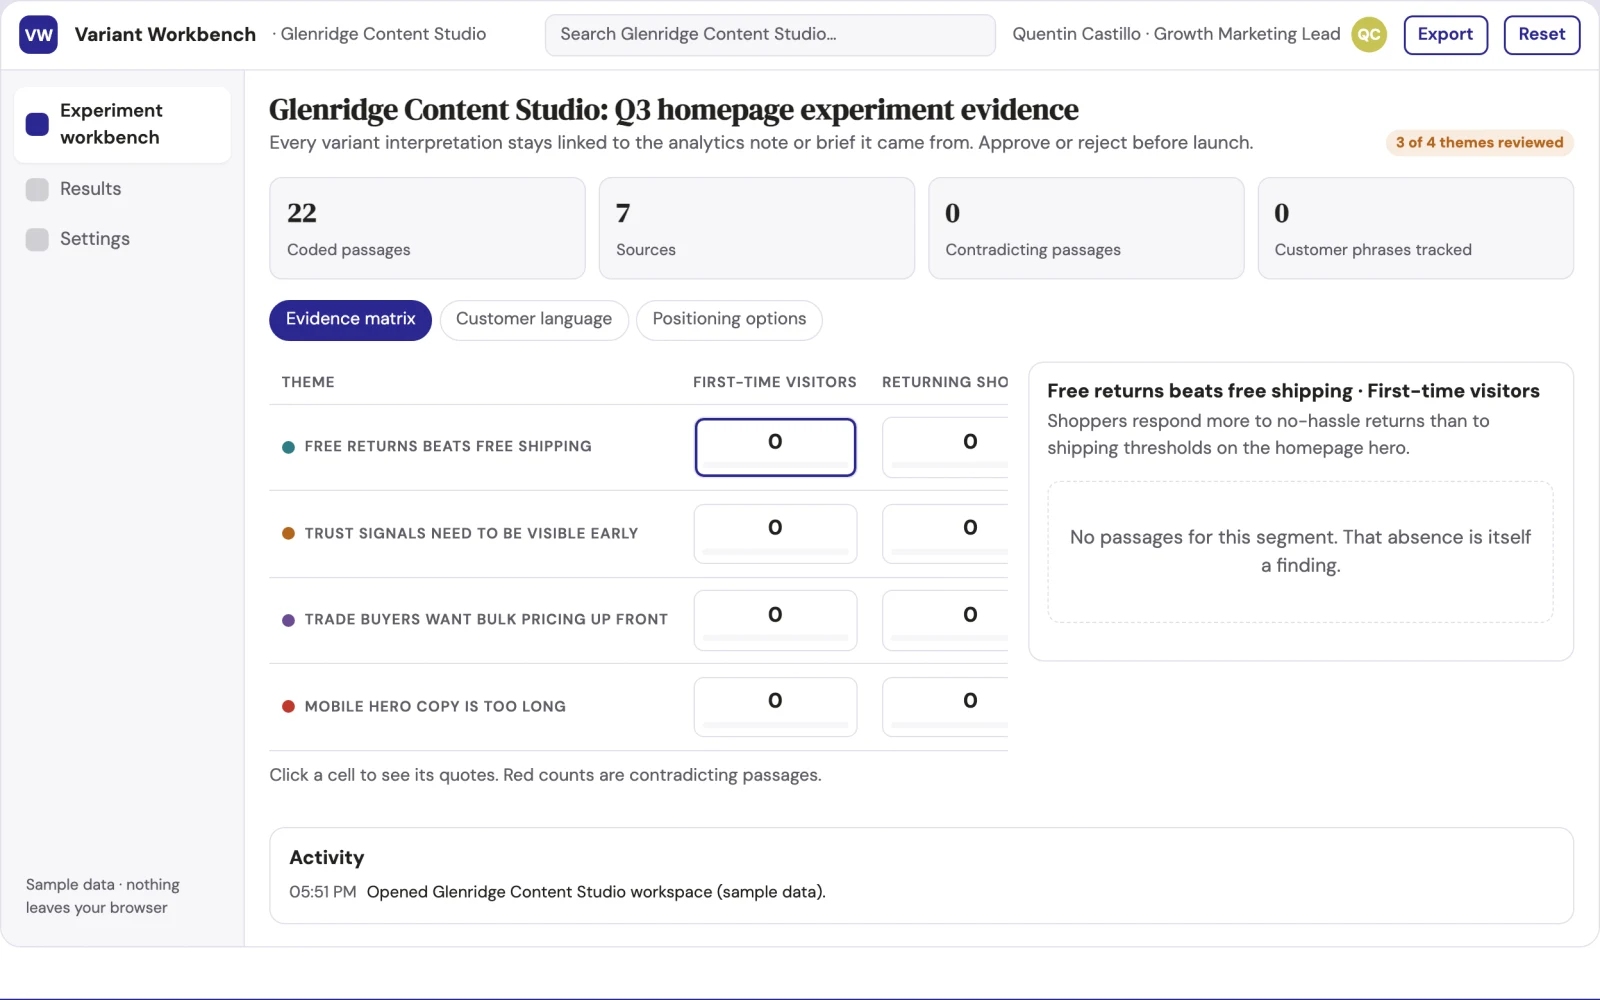The image size is (1600, 1000).
Task: Click the Mobile Hero Copy Is Too Long theme
Action: pos(435,707)
